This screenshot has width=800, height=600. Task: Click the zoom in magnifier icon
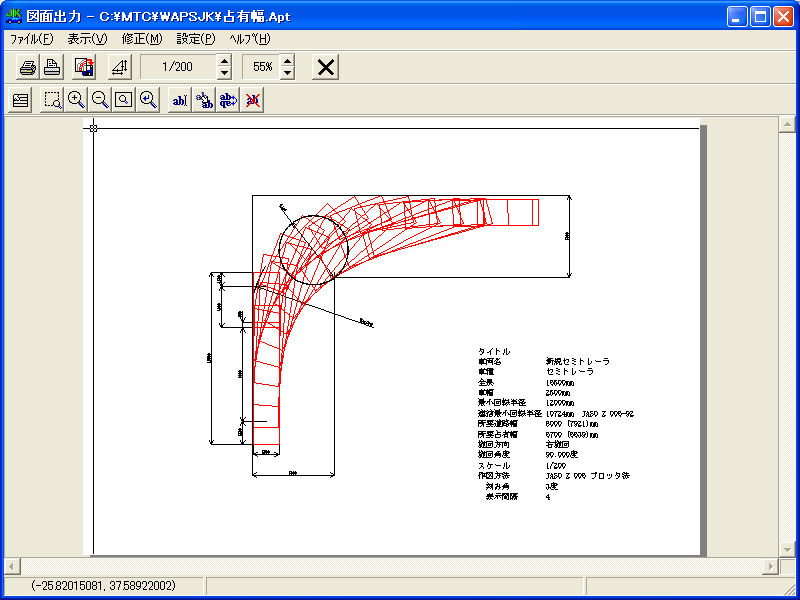pyautogui.click(x=76, y=100)
